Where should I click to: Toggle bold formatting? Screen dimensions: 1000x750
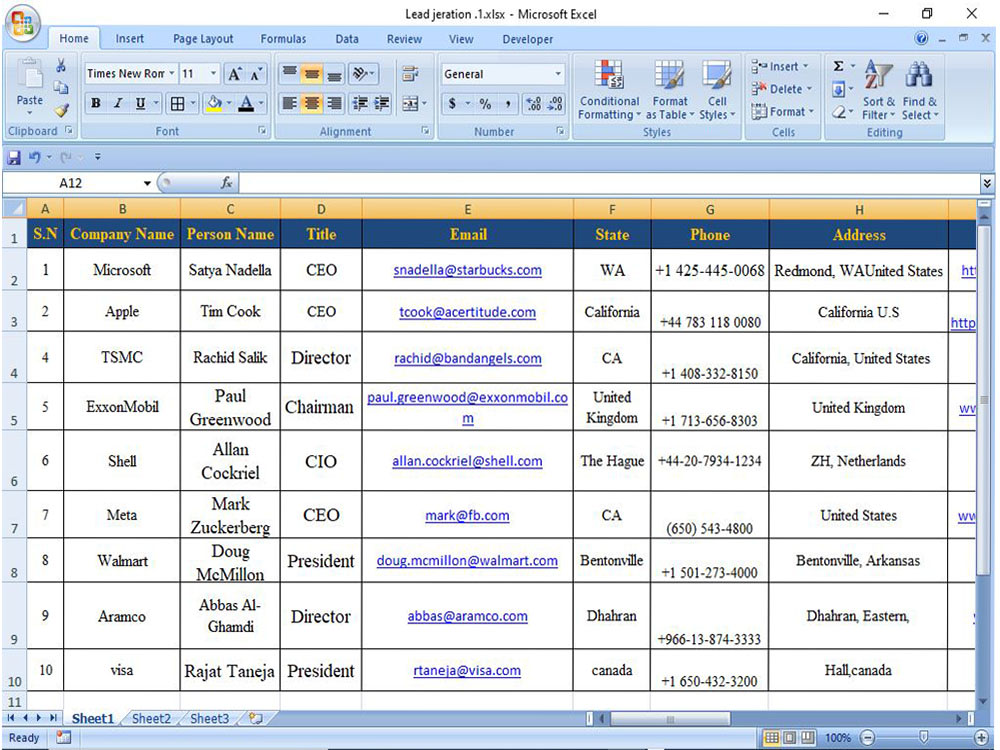tap(95, 103)
